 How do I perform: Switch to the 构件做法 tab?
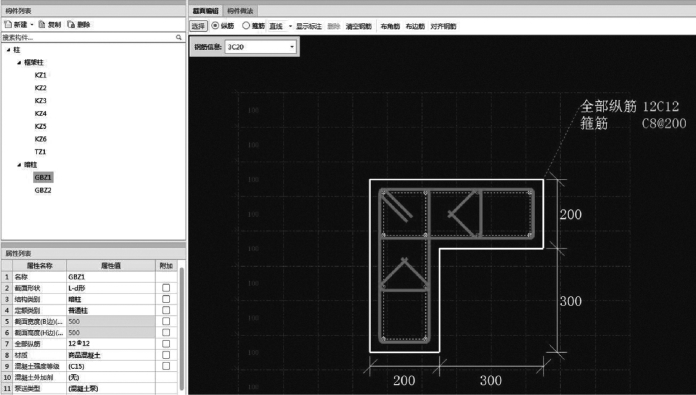pos(240,11)
